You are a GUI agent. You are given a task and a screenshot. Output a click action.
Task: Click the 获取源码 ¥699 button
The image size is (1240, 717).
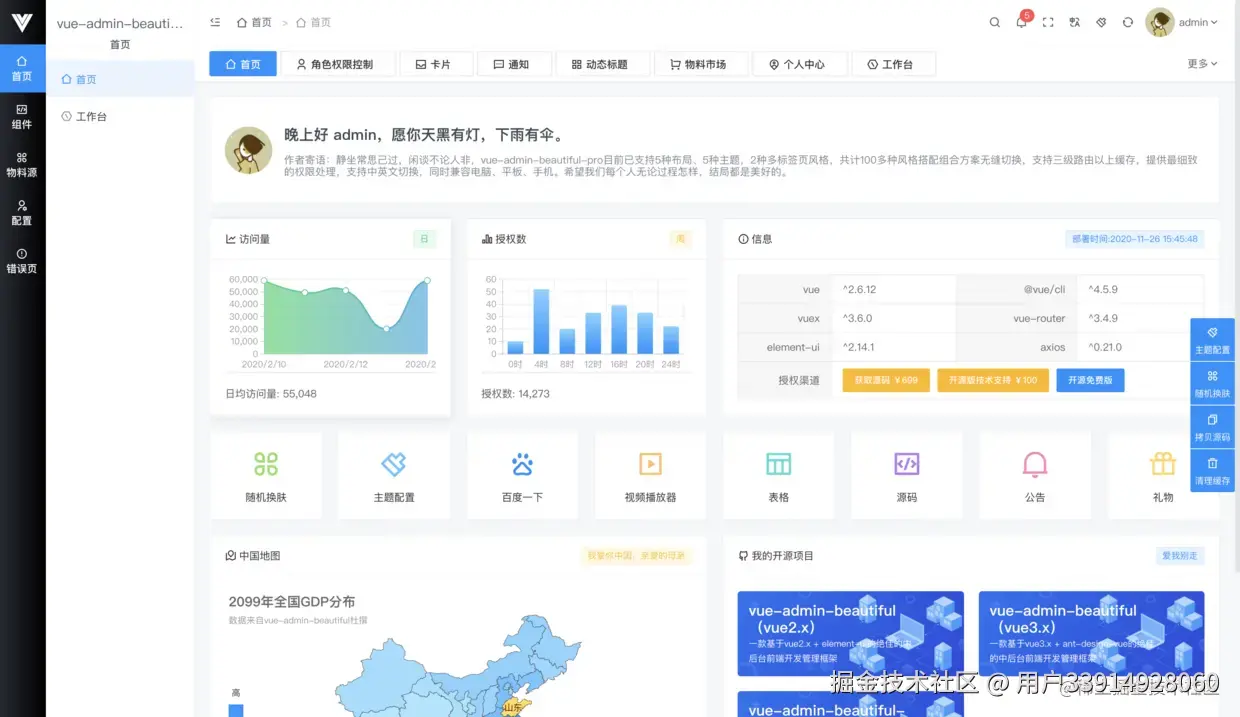pos(886,380)
